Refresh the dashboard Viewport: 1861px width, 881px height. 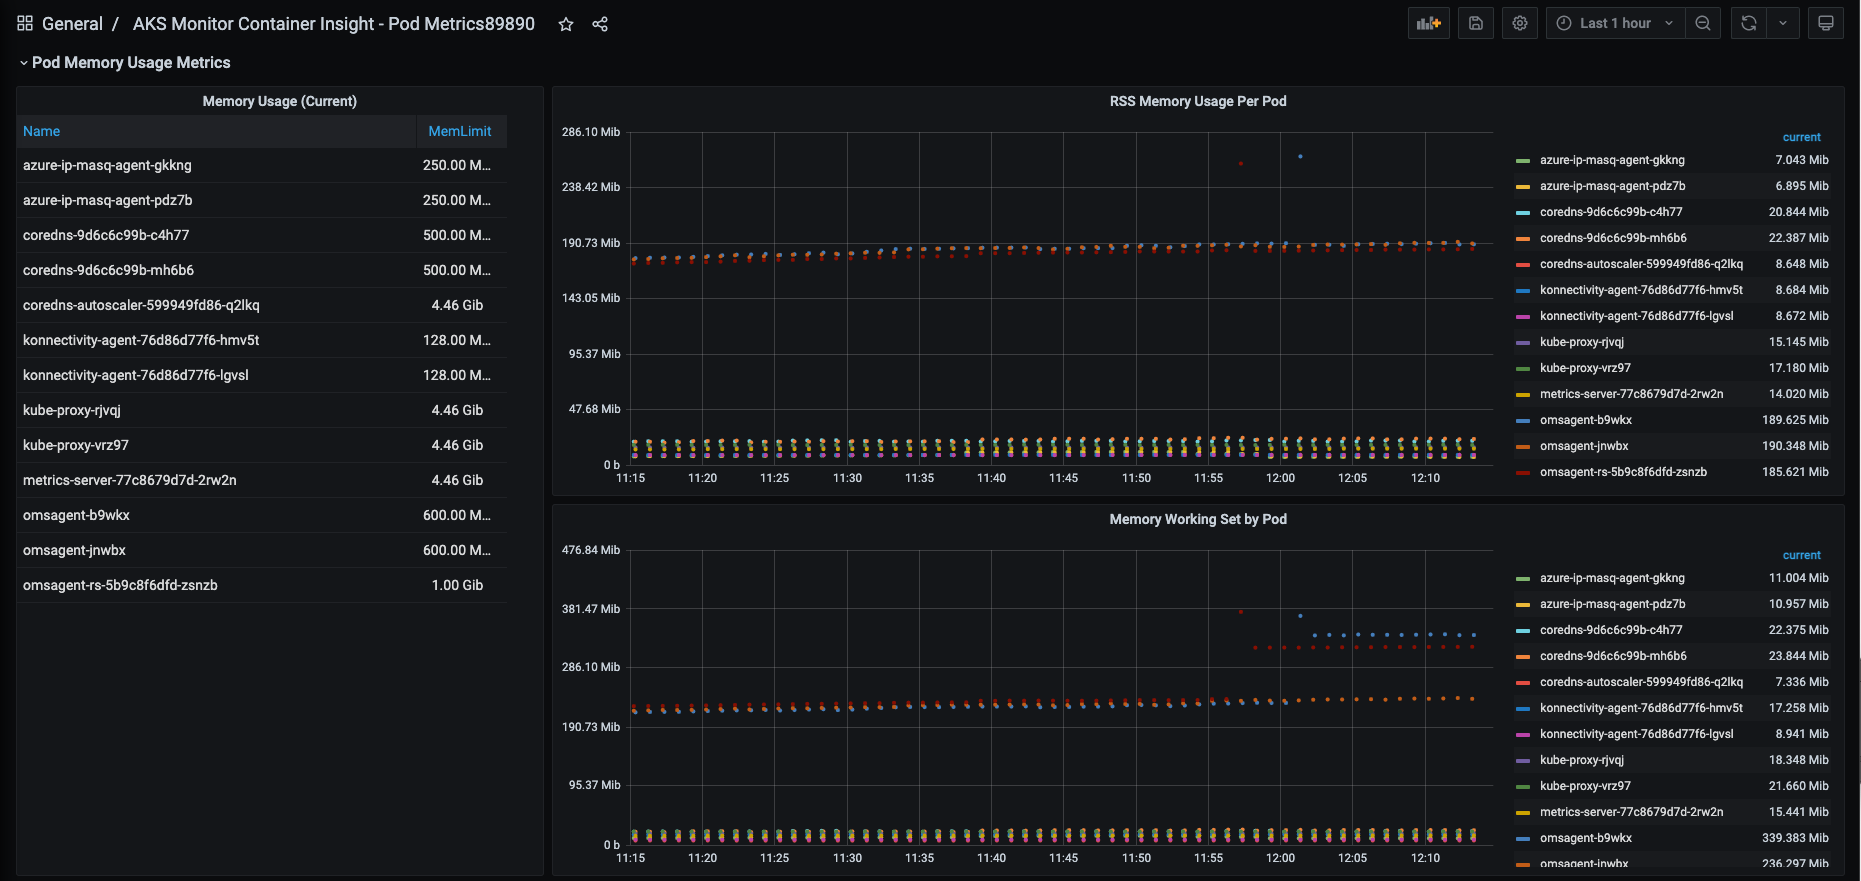pyautogui.click(x=1748, y=24)
